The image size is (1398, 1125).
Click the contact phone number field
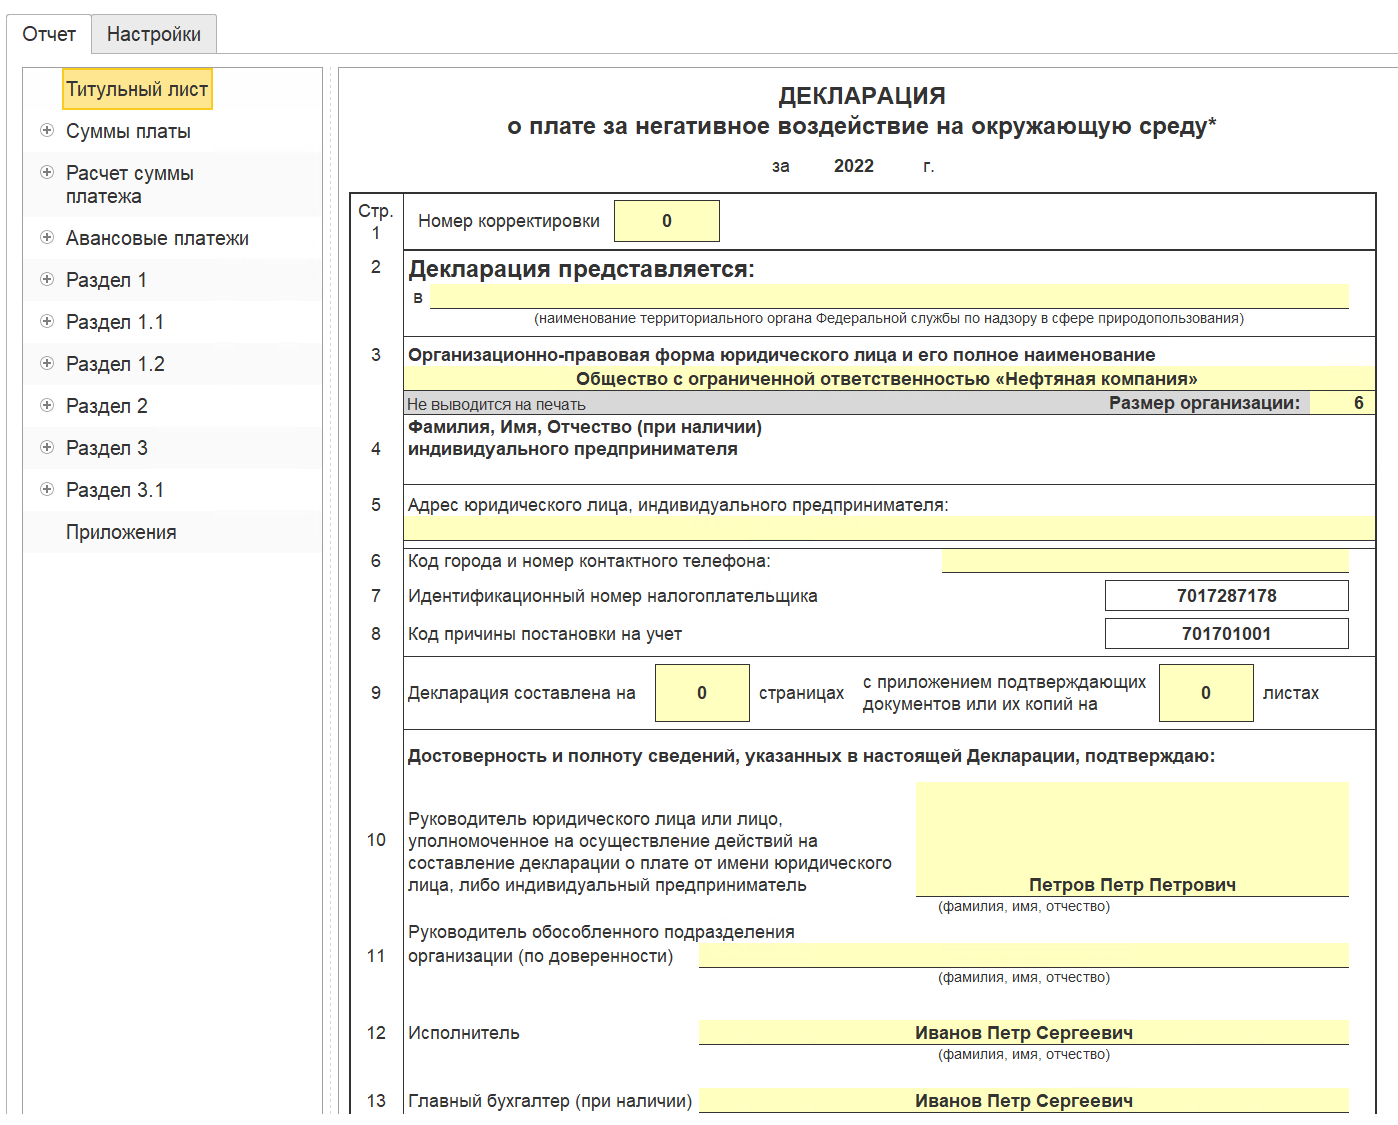tap(1145, 561)
